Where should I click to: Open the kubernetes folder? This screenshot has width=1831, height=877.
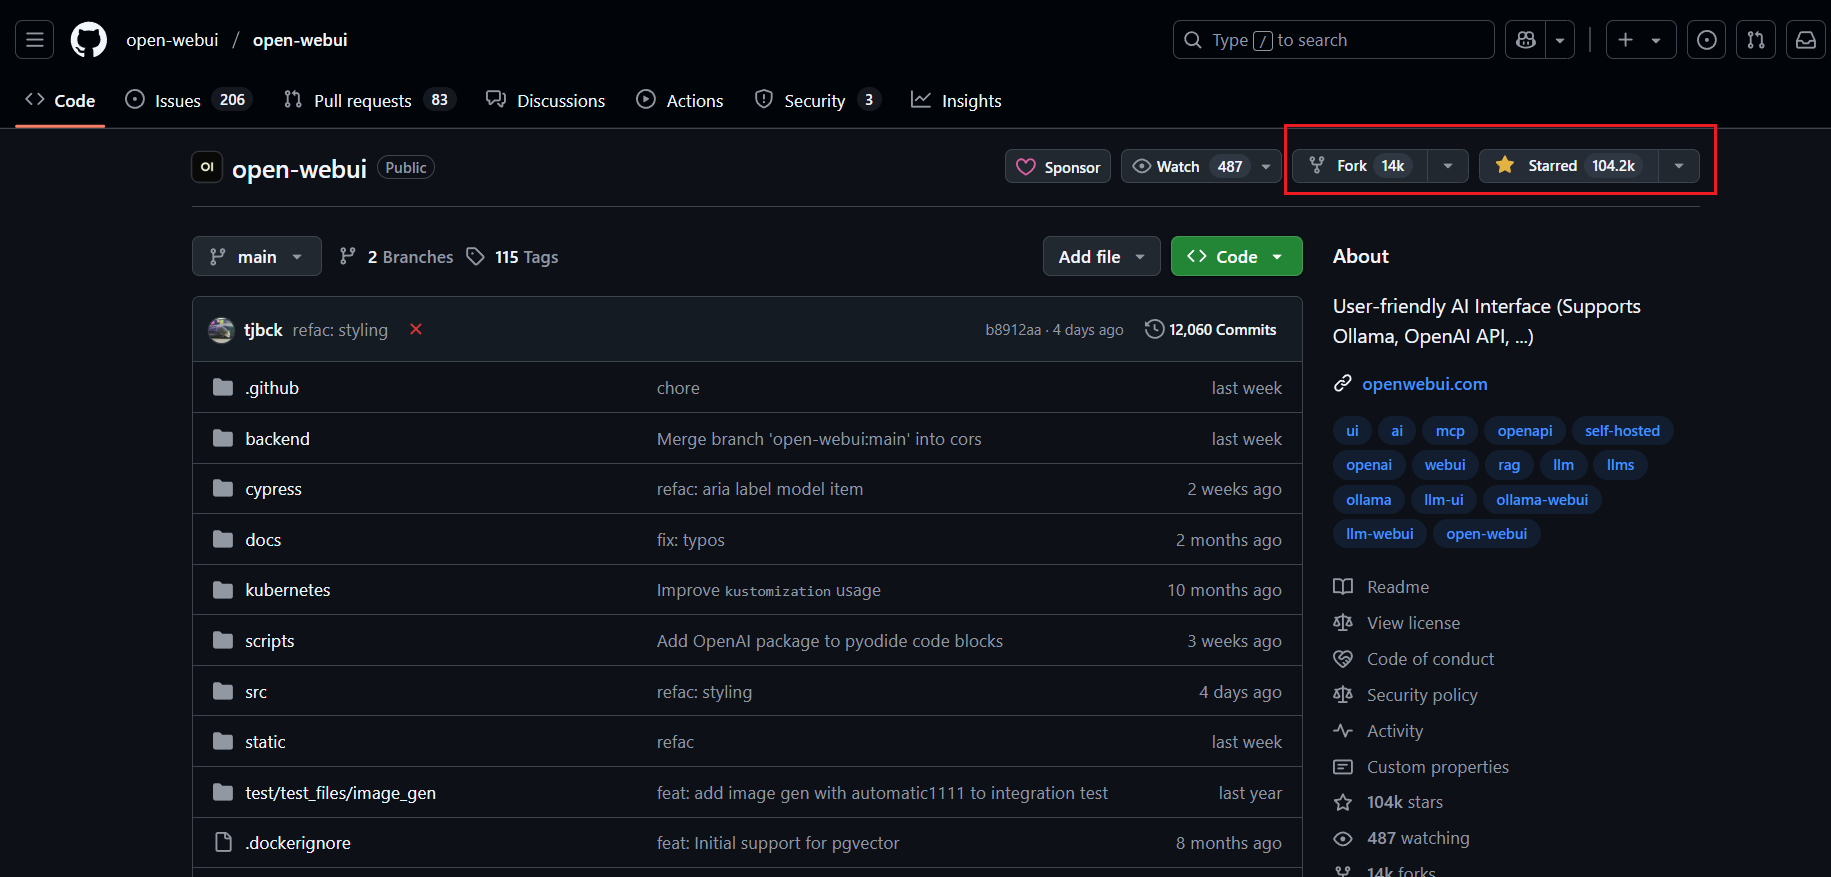[x=288, y=590]
